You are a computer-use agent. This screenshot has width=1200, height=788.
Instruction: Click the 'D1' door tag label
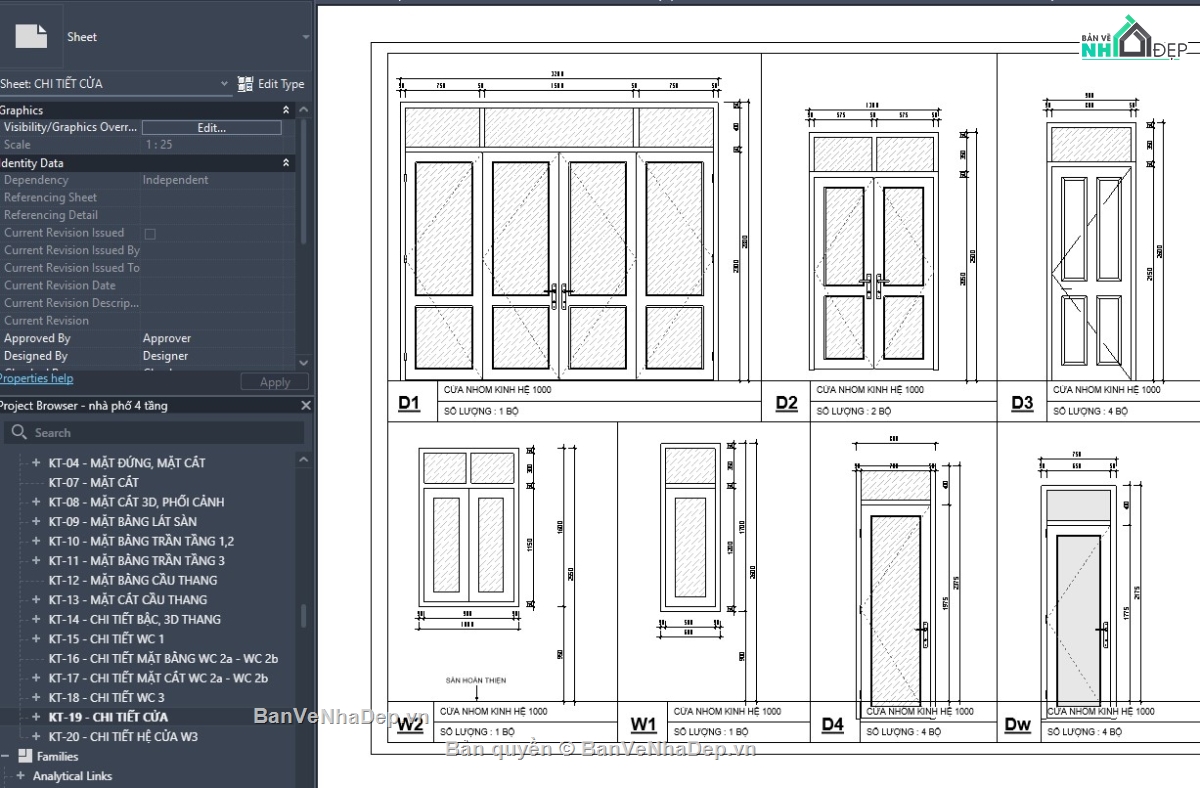click(409, 403)
